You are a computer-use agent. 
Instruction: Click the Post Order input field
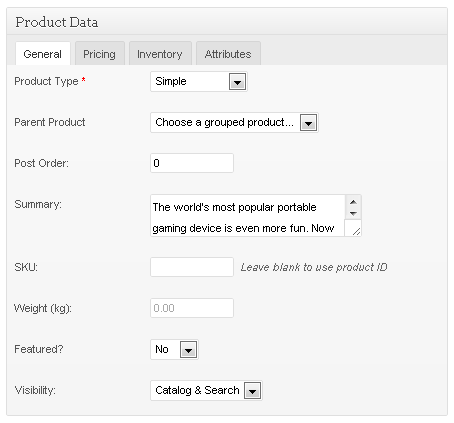click(192, 163)
